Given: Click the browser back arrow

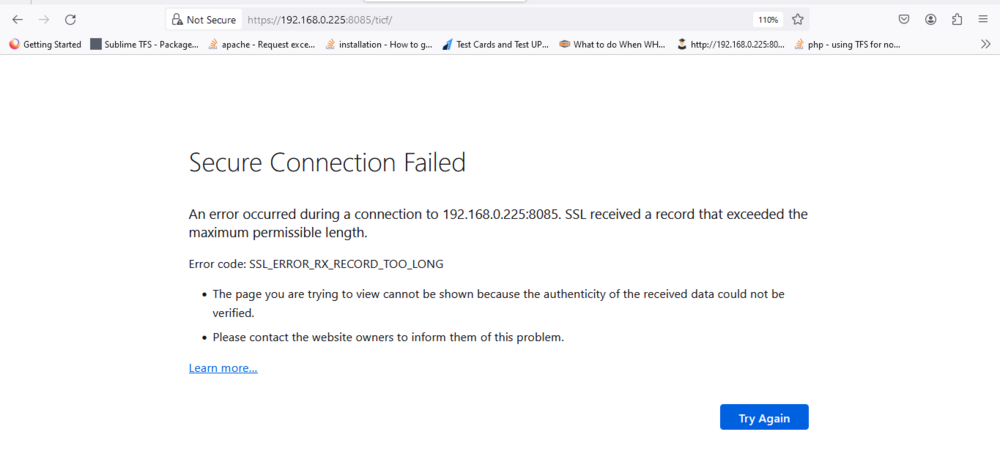Looking at the screenshot, I should click(17, 20).
